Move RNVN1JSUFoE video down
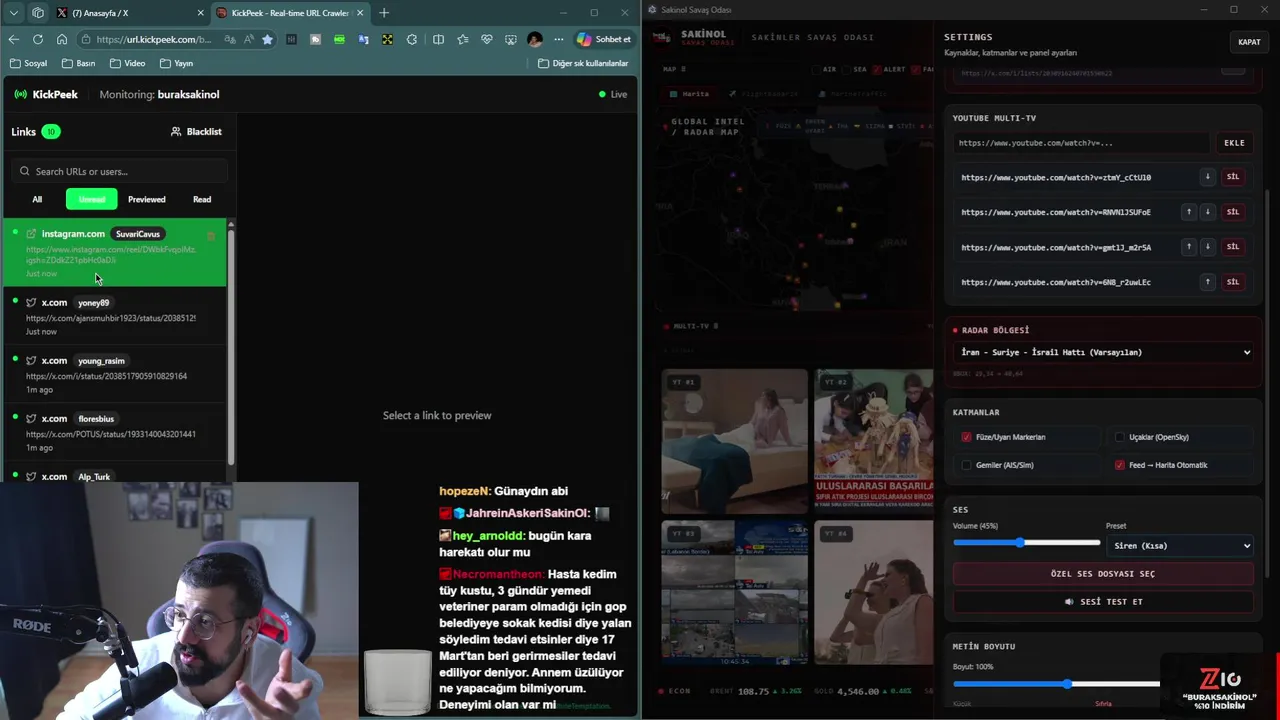The image size is (1280, 720). pyautogui.click(x=1207, y=212)
